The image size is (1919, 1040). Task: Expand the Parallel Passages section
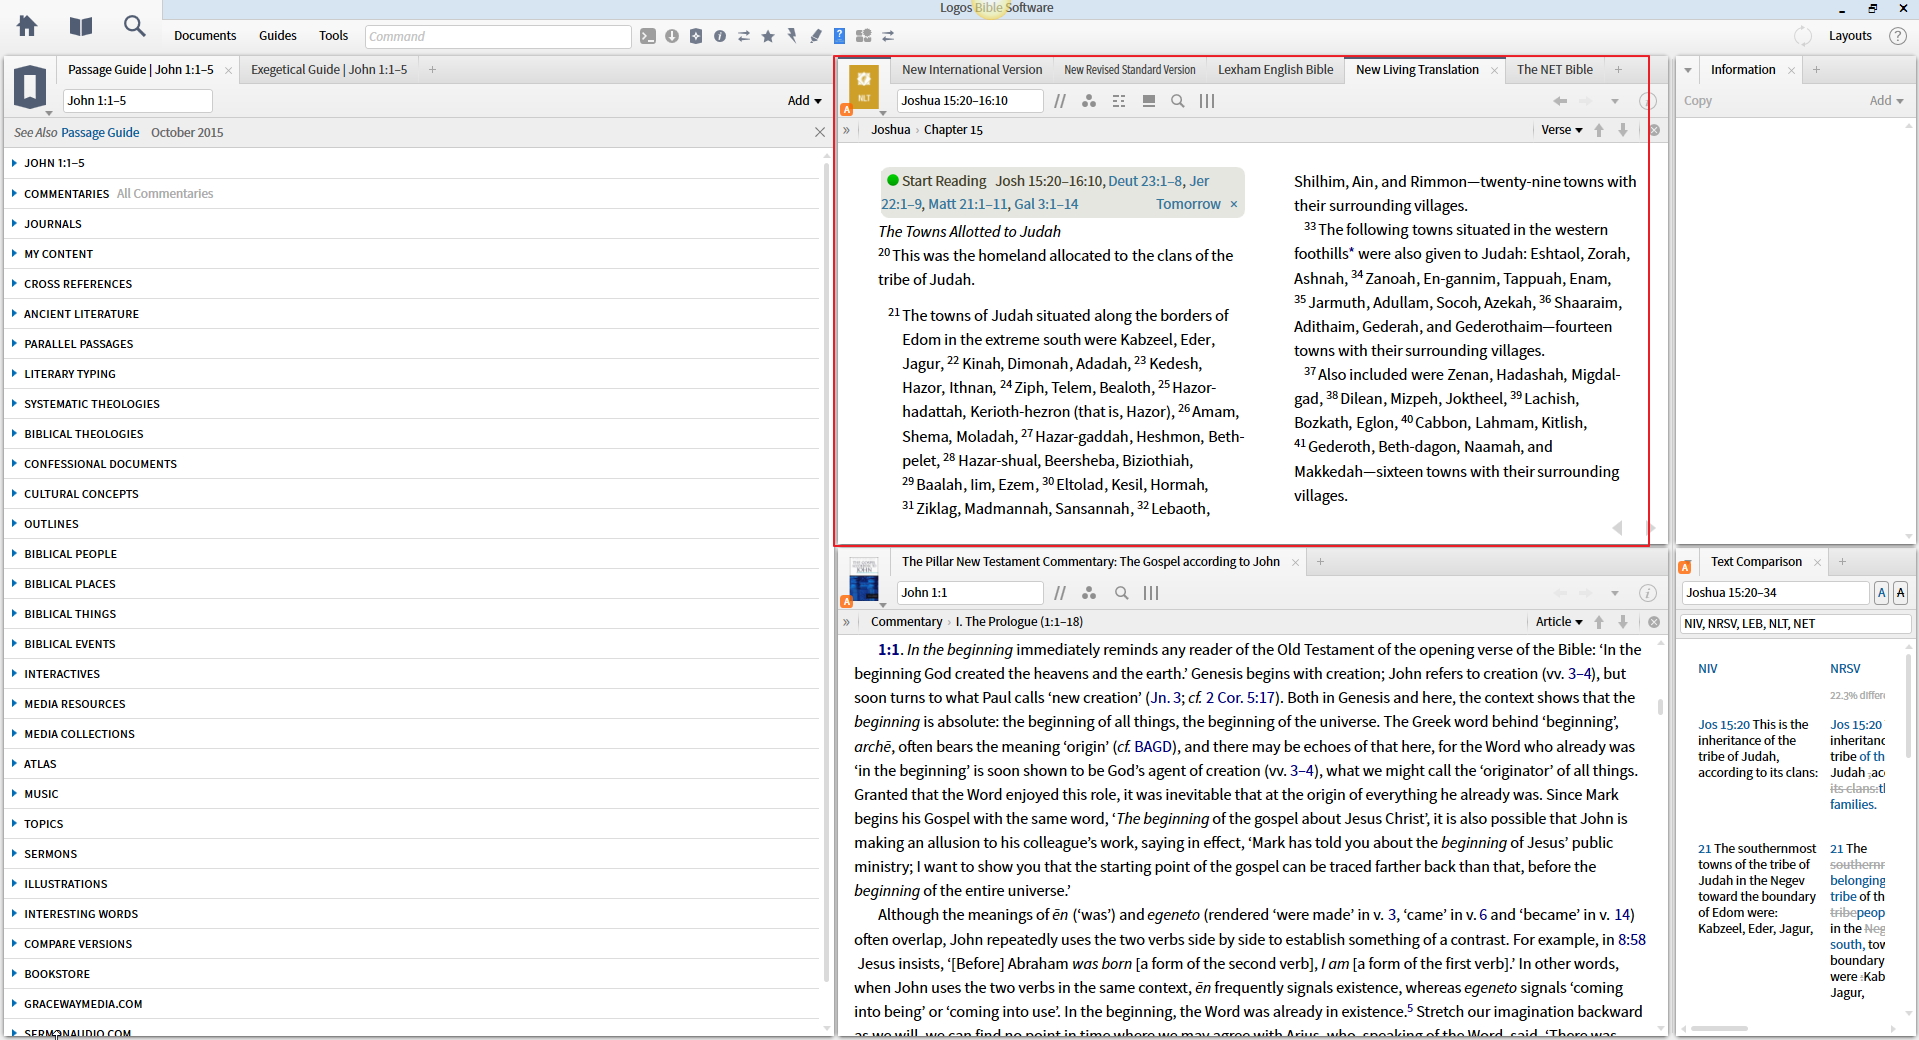click(14, 343)
